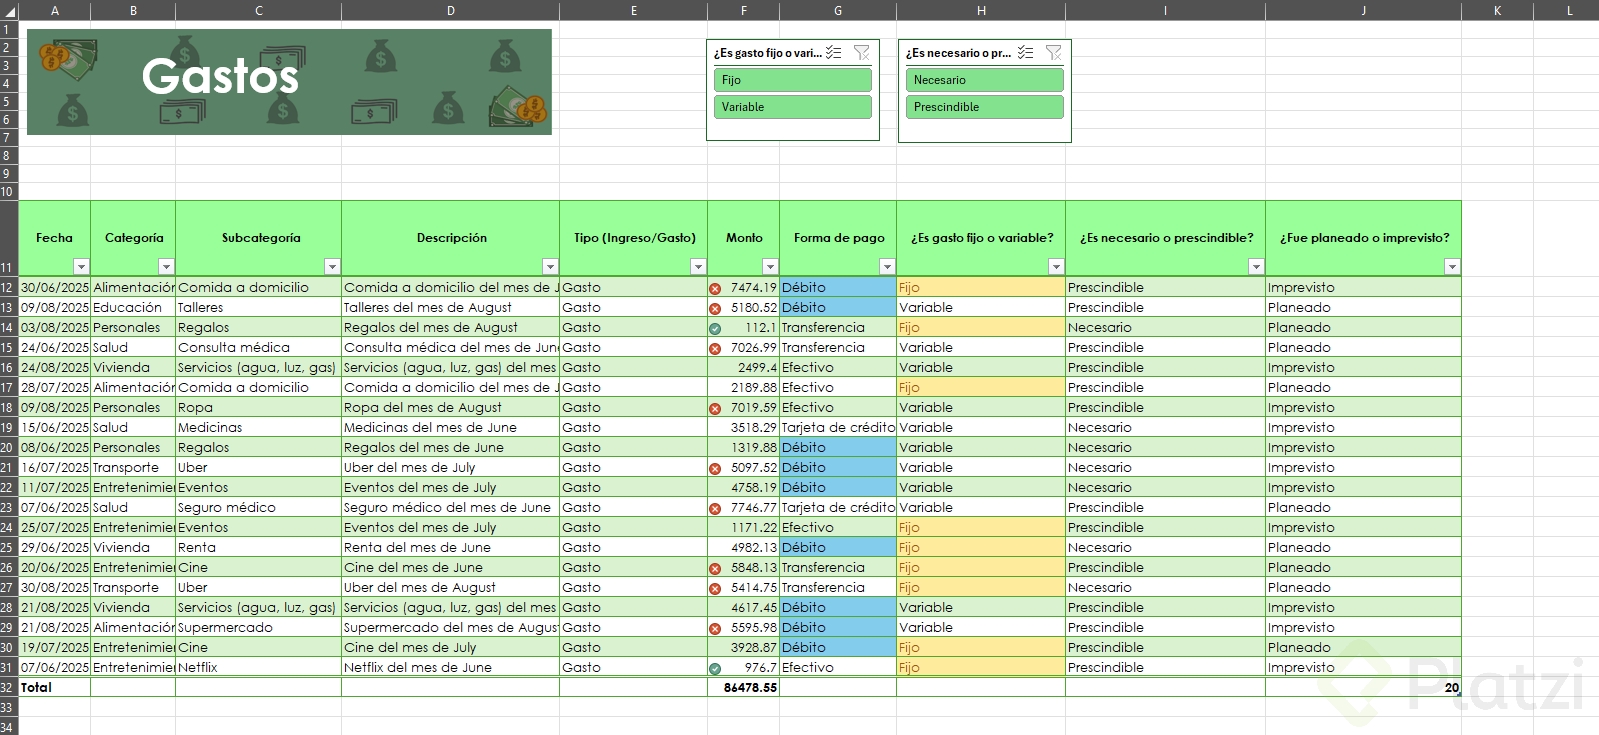Screen dimensions: 1599x735
Task: Select the amount cell 2499.4
Action: point(743,367)
